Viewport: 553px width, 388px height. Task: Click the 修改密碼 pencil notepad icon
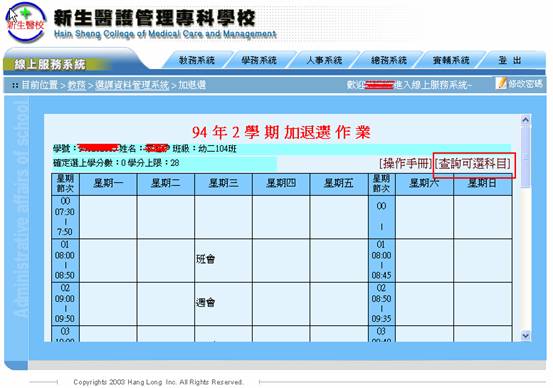501,83
